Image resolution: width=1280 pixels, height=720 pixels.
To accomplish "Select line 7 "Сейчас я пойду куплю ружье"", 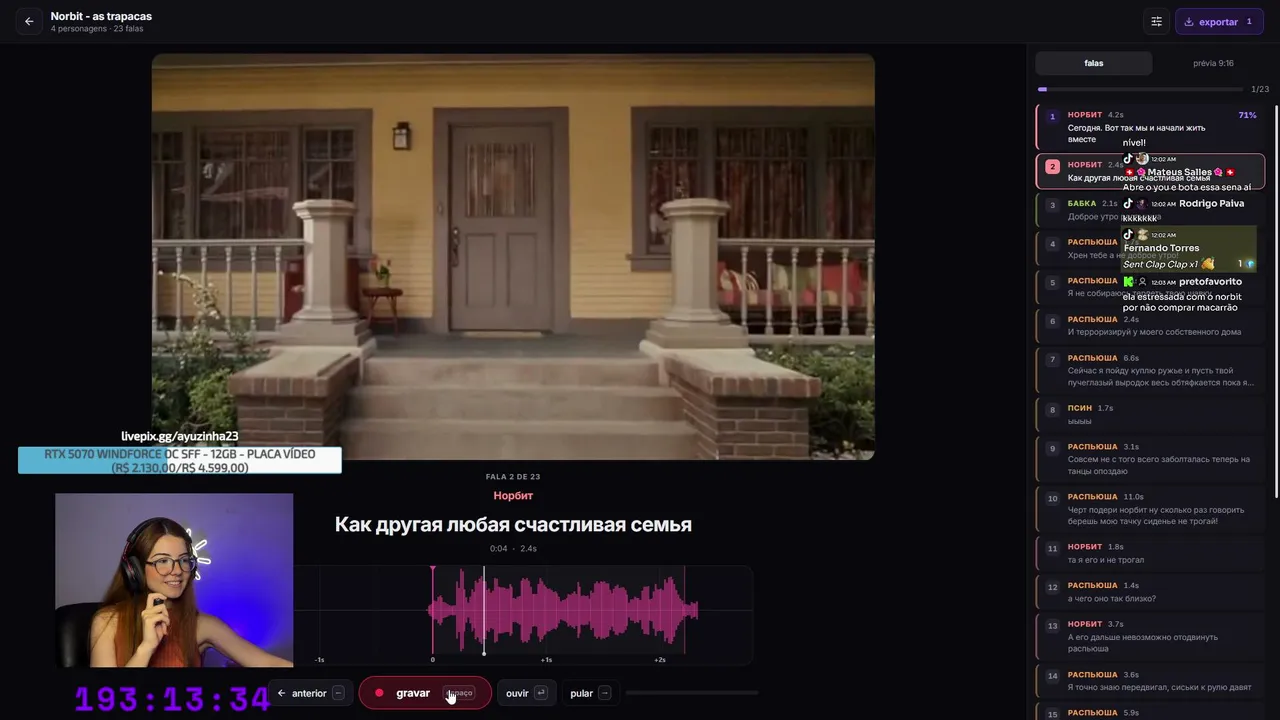I will point(1150,370).
